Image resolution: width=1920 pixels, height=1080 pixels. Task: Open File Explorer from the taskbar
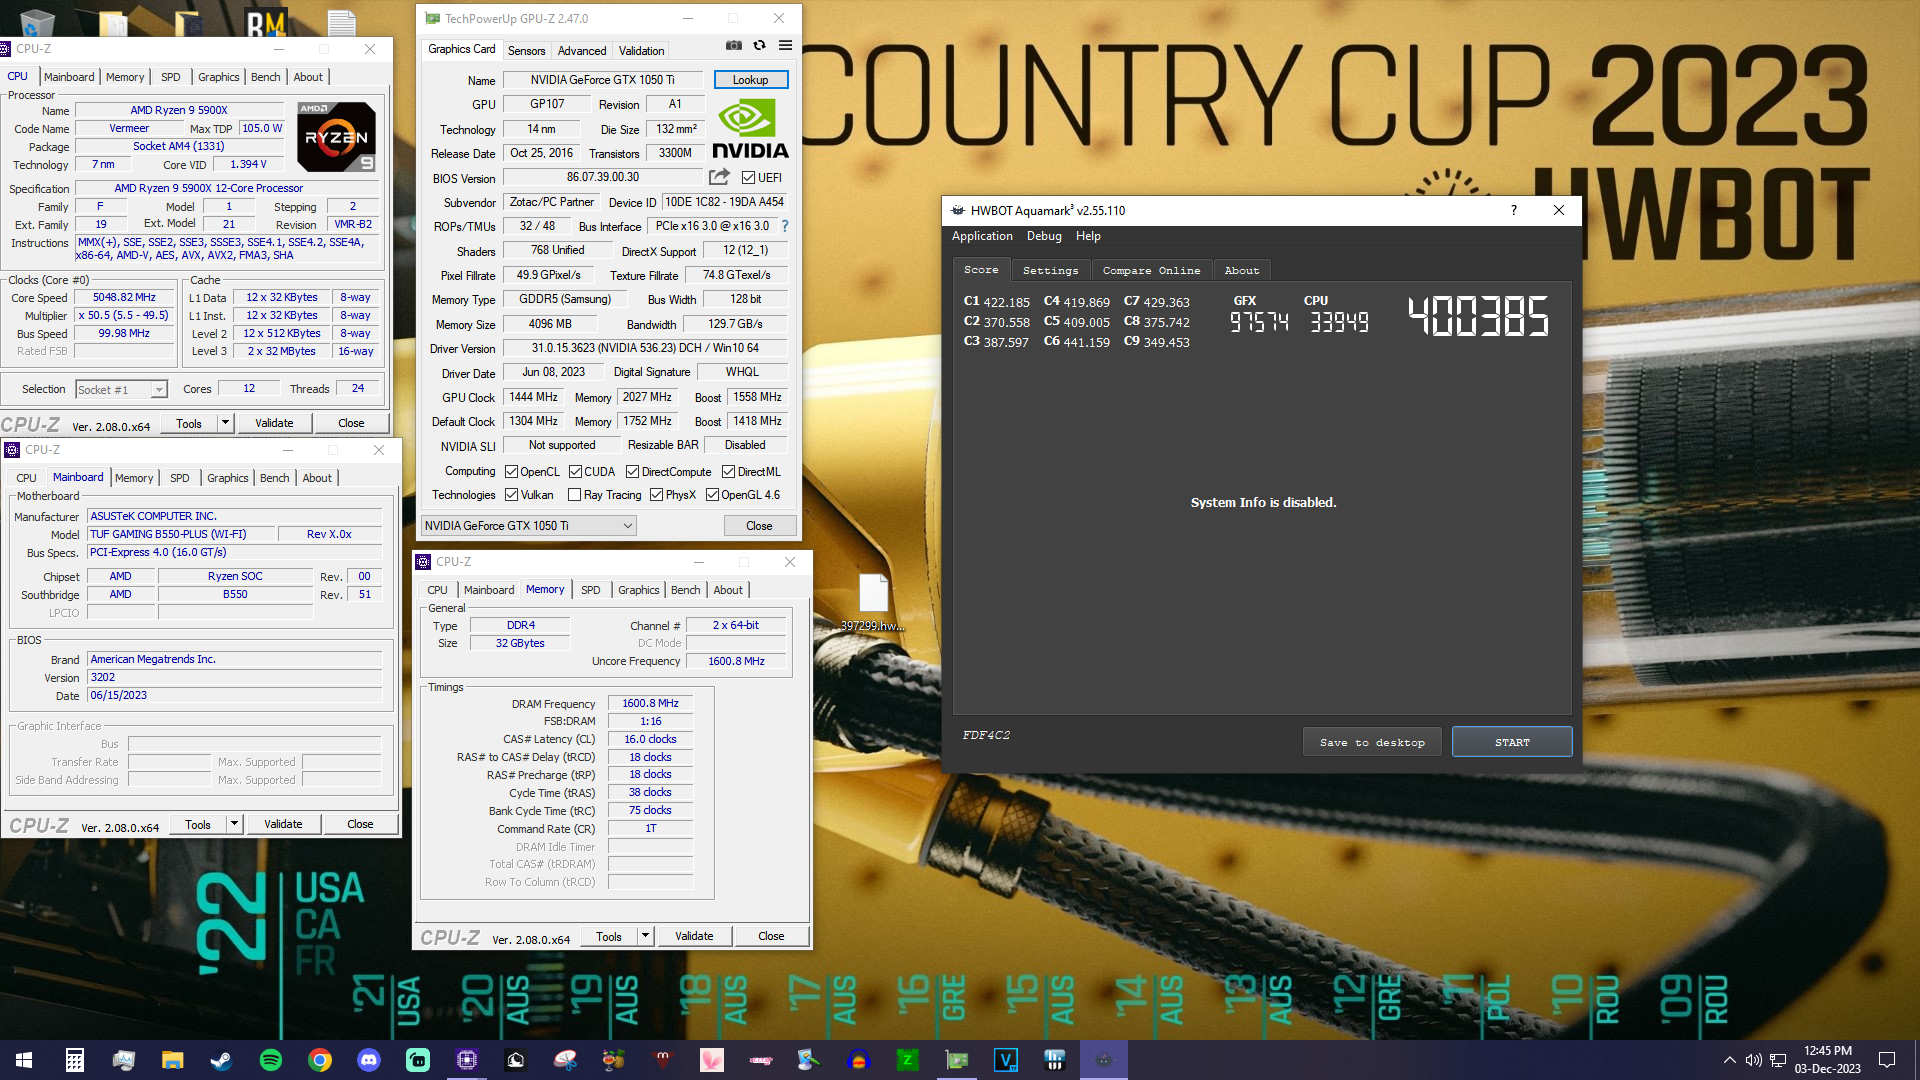[x=173, y=1060]
